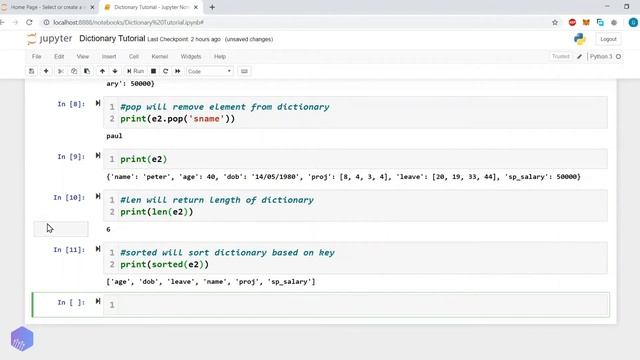The width and height of the screenshot is (640, 360).
Task: Click the print(sorted(e2)) code line
Action: (x=164, y=264)
